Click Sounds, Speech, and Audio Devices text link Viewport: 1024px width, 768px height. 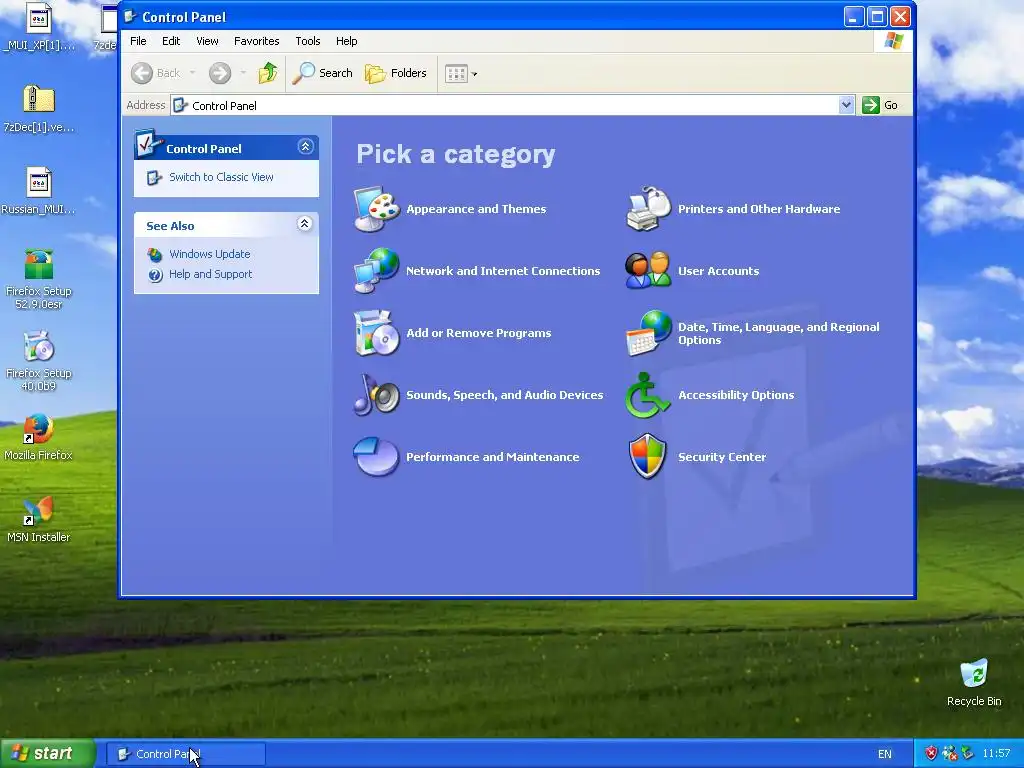coord(505,395)
